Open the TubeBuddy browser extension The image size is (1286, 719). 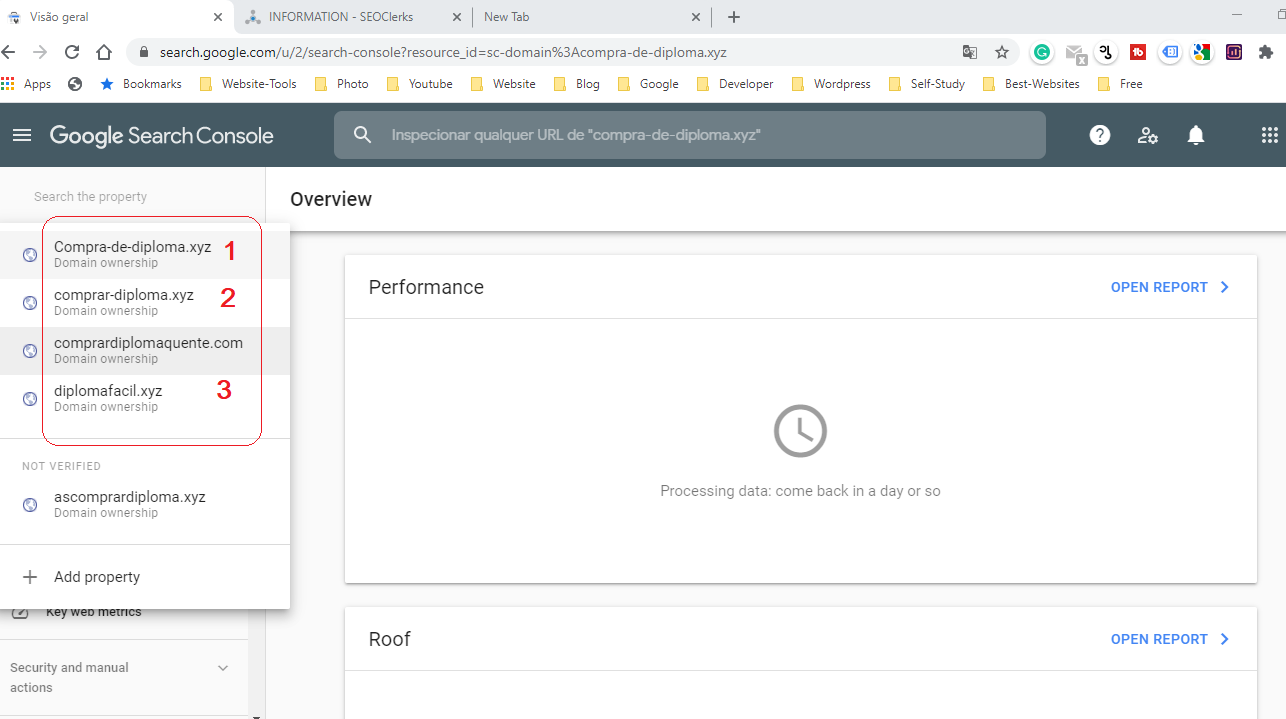point(1137,52)
